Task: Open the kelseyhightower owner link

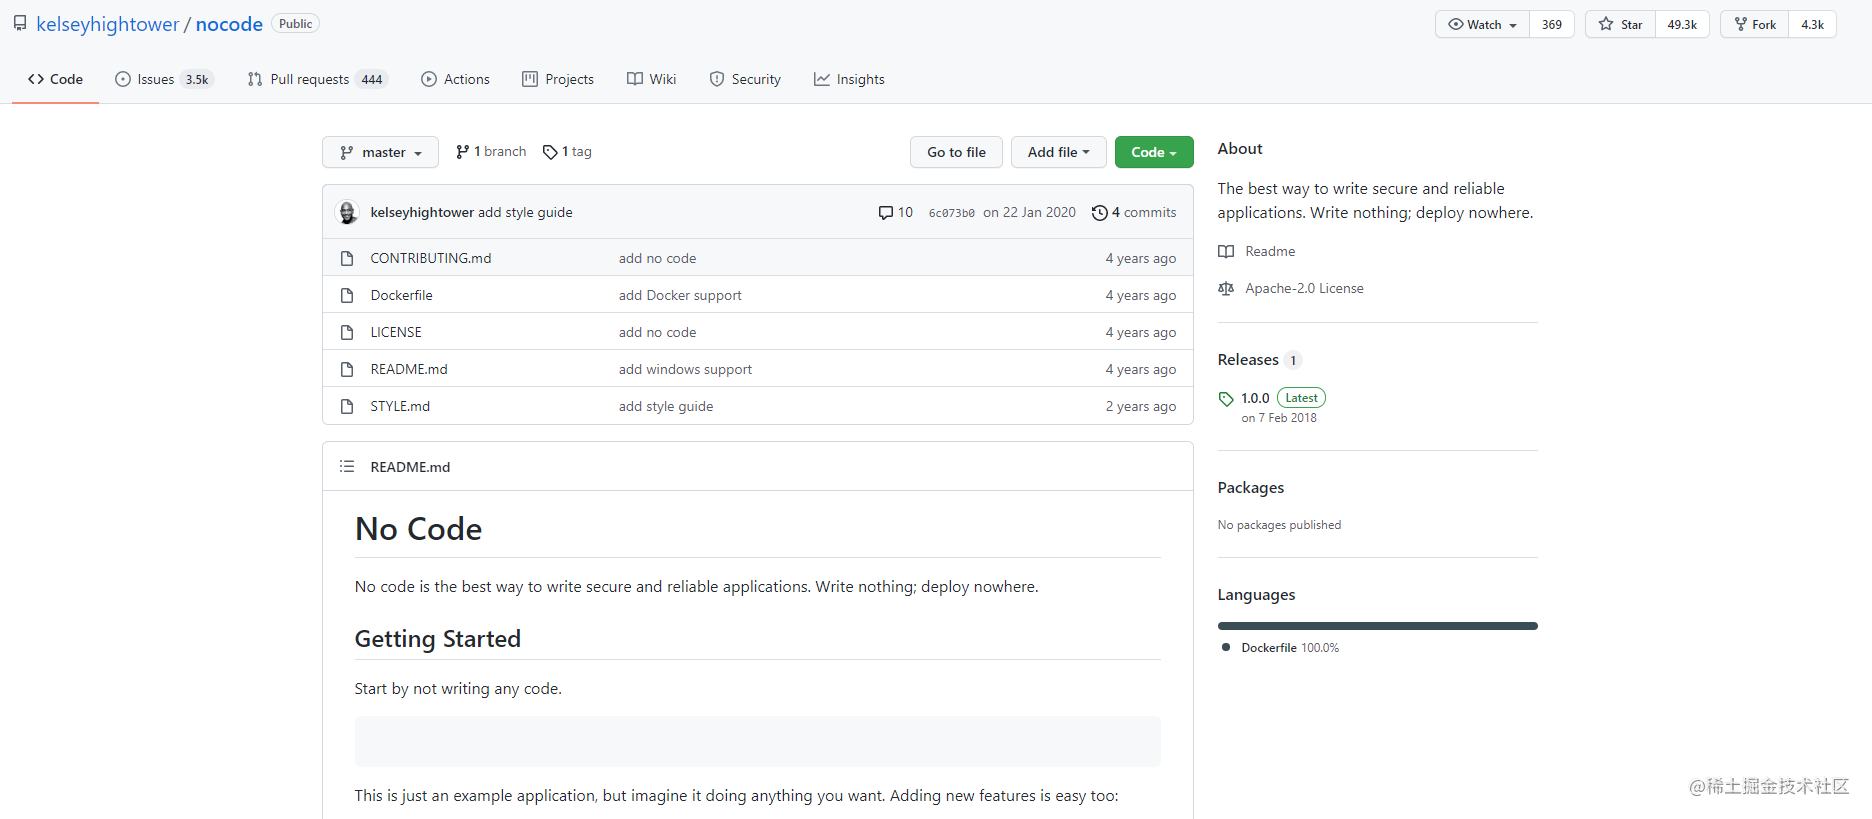Action: (108, 24)
